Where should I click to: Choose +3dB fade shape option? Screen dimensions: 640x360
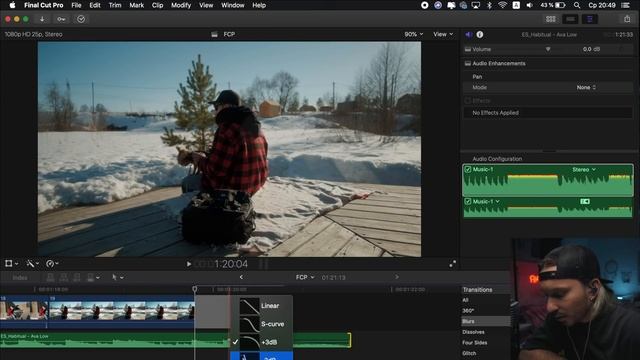click(x=262, y=342)
